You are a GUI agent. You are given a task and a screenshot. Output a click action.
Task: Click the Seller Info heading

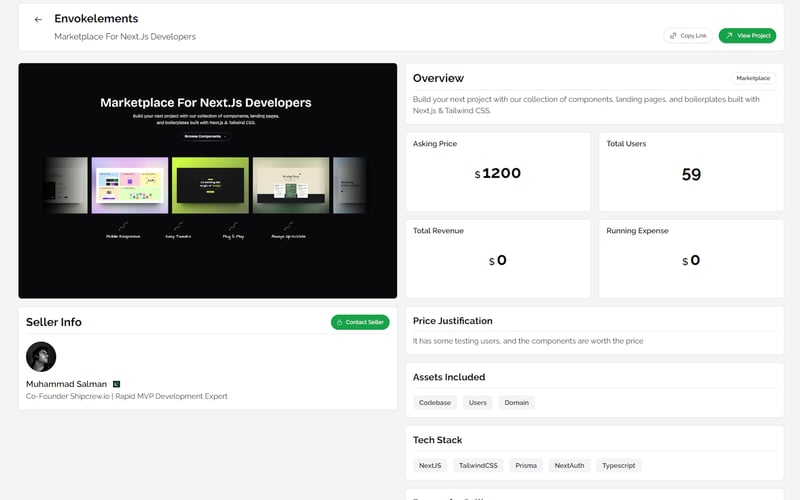coord(54,322)
